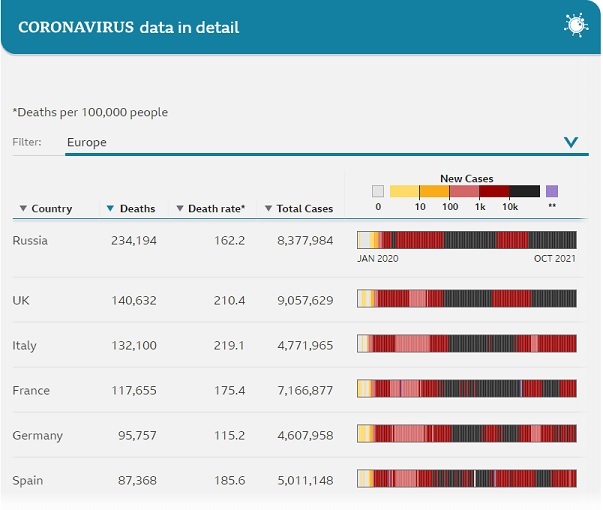Viewport: 603px width, 510px height.
Task: Sort the table by Deaths column
Action: pyautogui.click(x=131, y=208)
